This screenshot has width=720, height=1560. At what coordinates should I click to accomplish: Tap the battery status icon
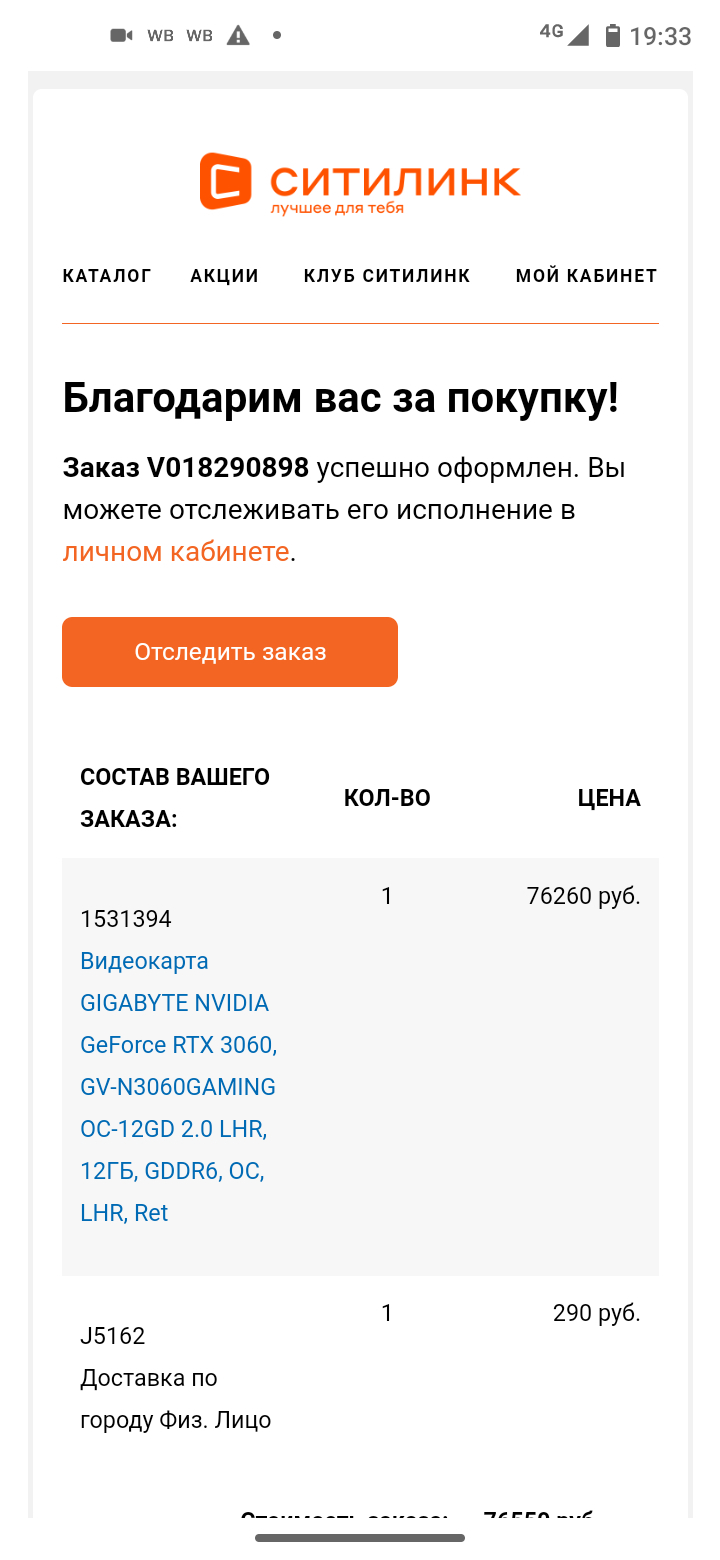coord(613,36)
